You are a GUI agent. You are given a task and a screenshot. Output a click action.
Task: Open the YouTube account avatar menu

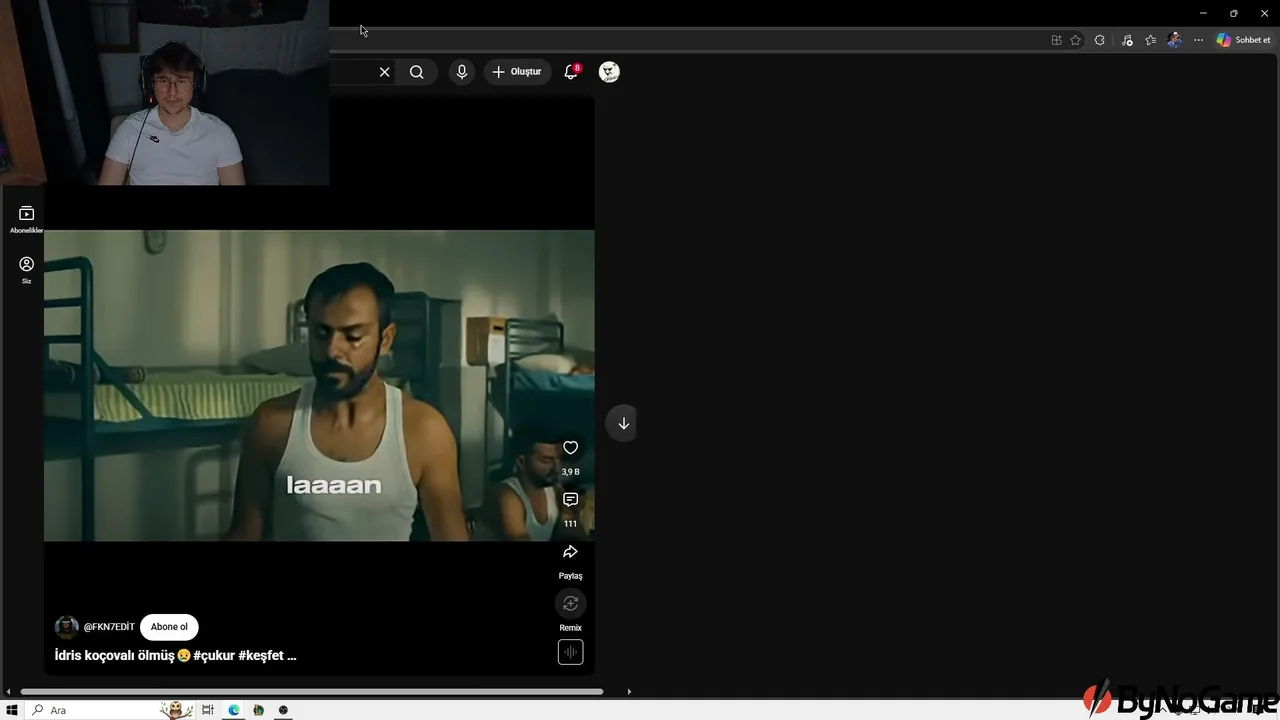click(x=609, y=72)
